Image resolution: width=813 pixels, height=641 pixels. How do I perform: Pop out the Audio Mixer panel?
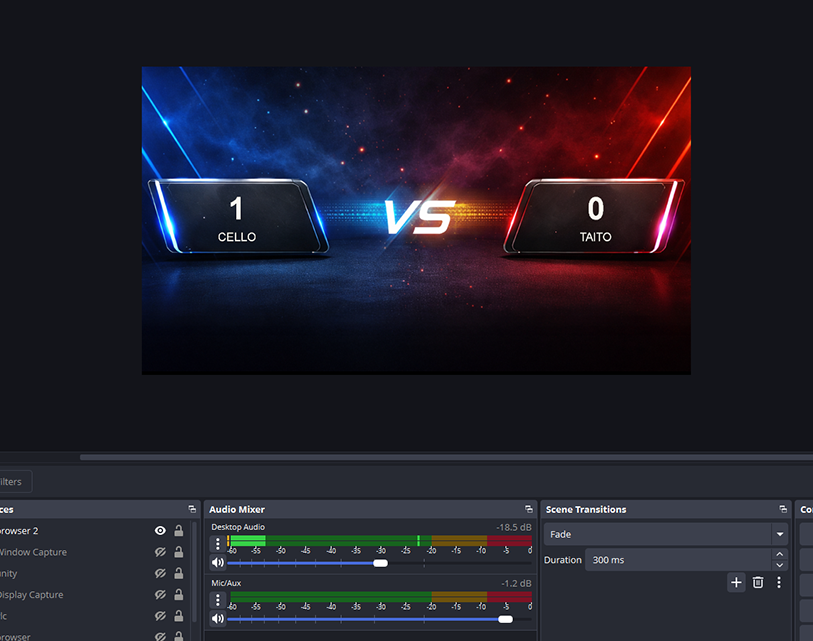pos(528,509)
